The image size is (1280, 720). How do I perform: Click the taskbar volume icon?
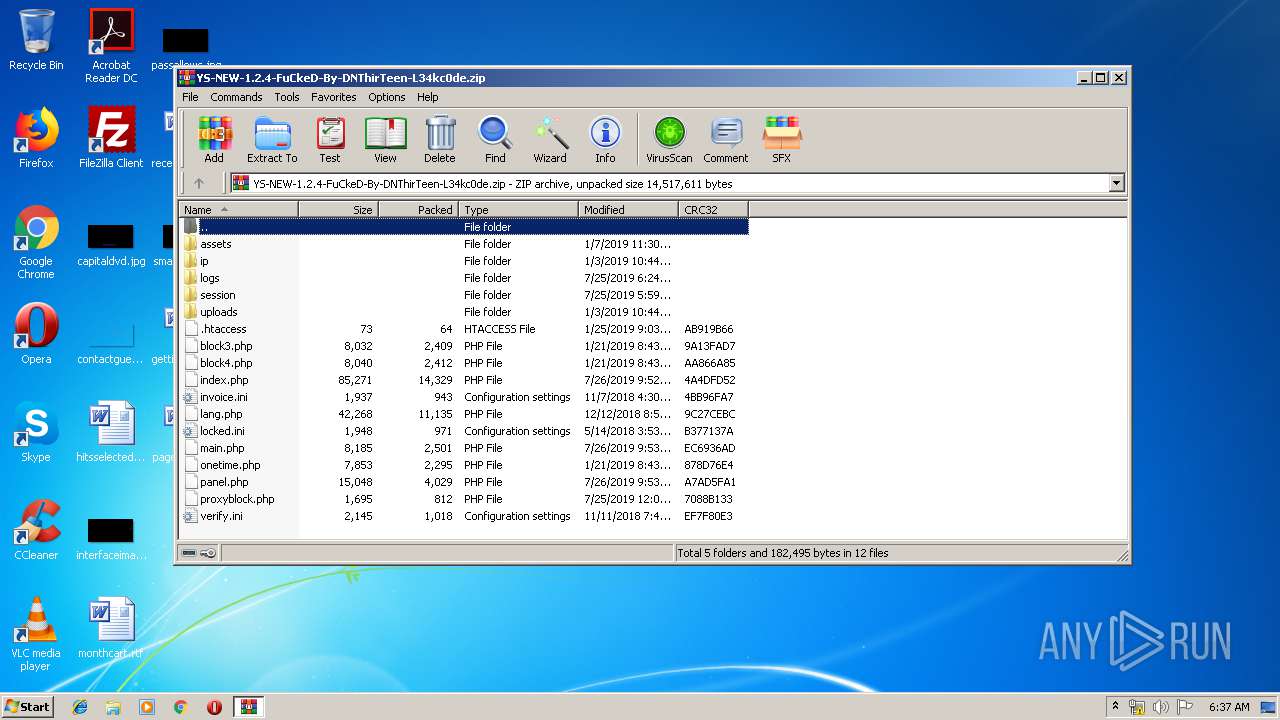point(1160,707)
